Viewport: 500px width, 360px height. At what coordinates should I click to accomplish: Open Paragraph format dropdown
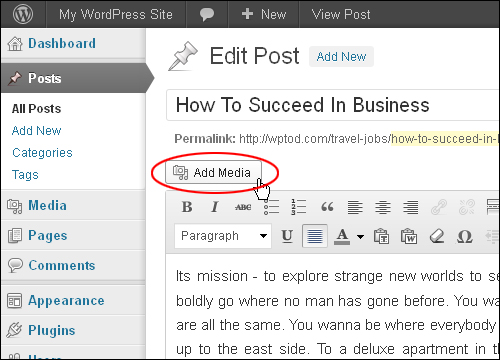pyautogui.click(x=223, y=236)
